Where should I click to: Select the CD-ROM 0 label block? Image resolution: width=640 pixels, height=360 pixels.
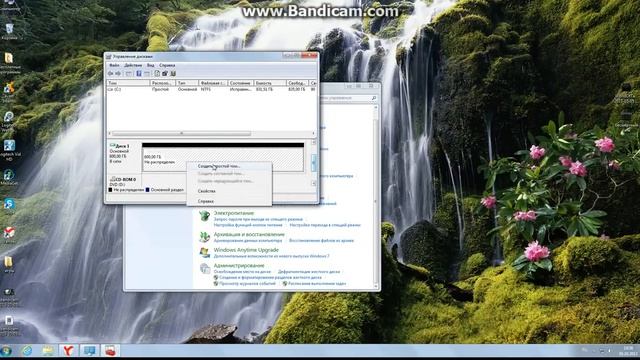point(123,182)
